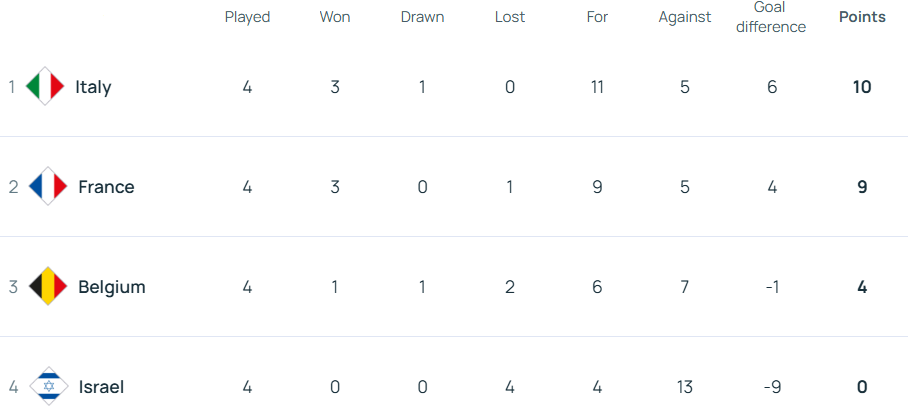Select the Belgium team name
Screen dimensions: 908x412
click(112, 287)
